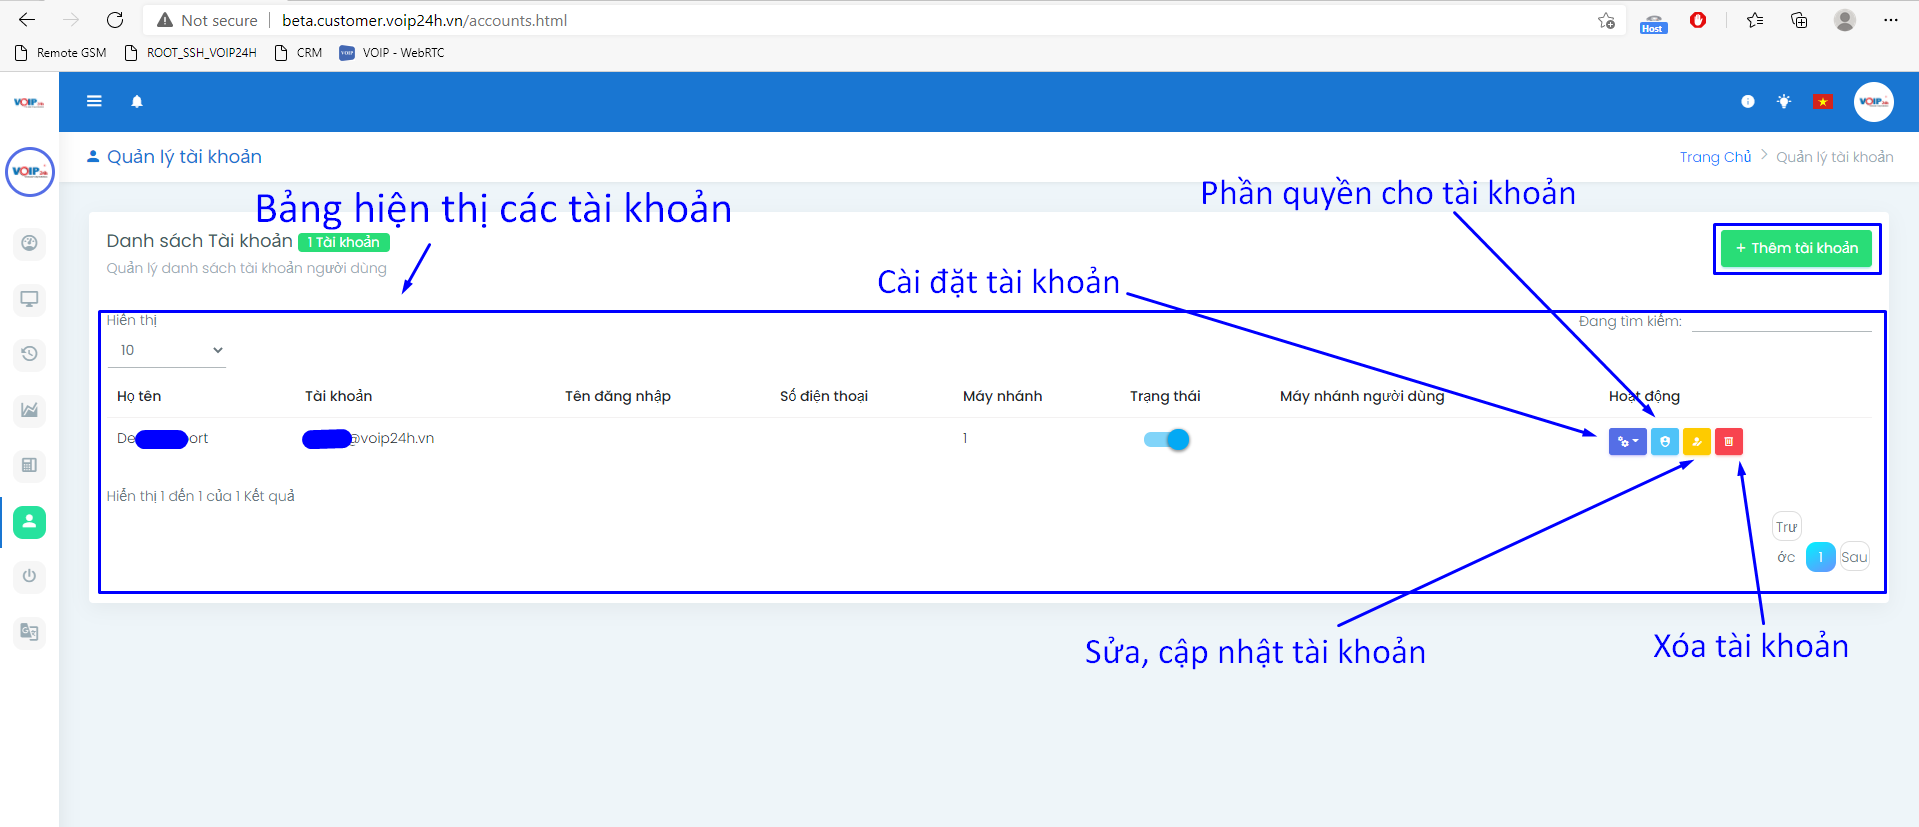Screen dimensions: 1919x827
Task: Open the dashboard gauge icon in the sidebar
Action: pos(29,243)
